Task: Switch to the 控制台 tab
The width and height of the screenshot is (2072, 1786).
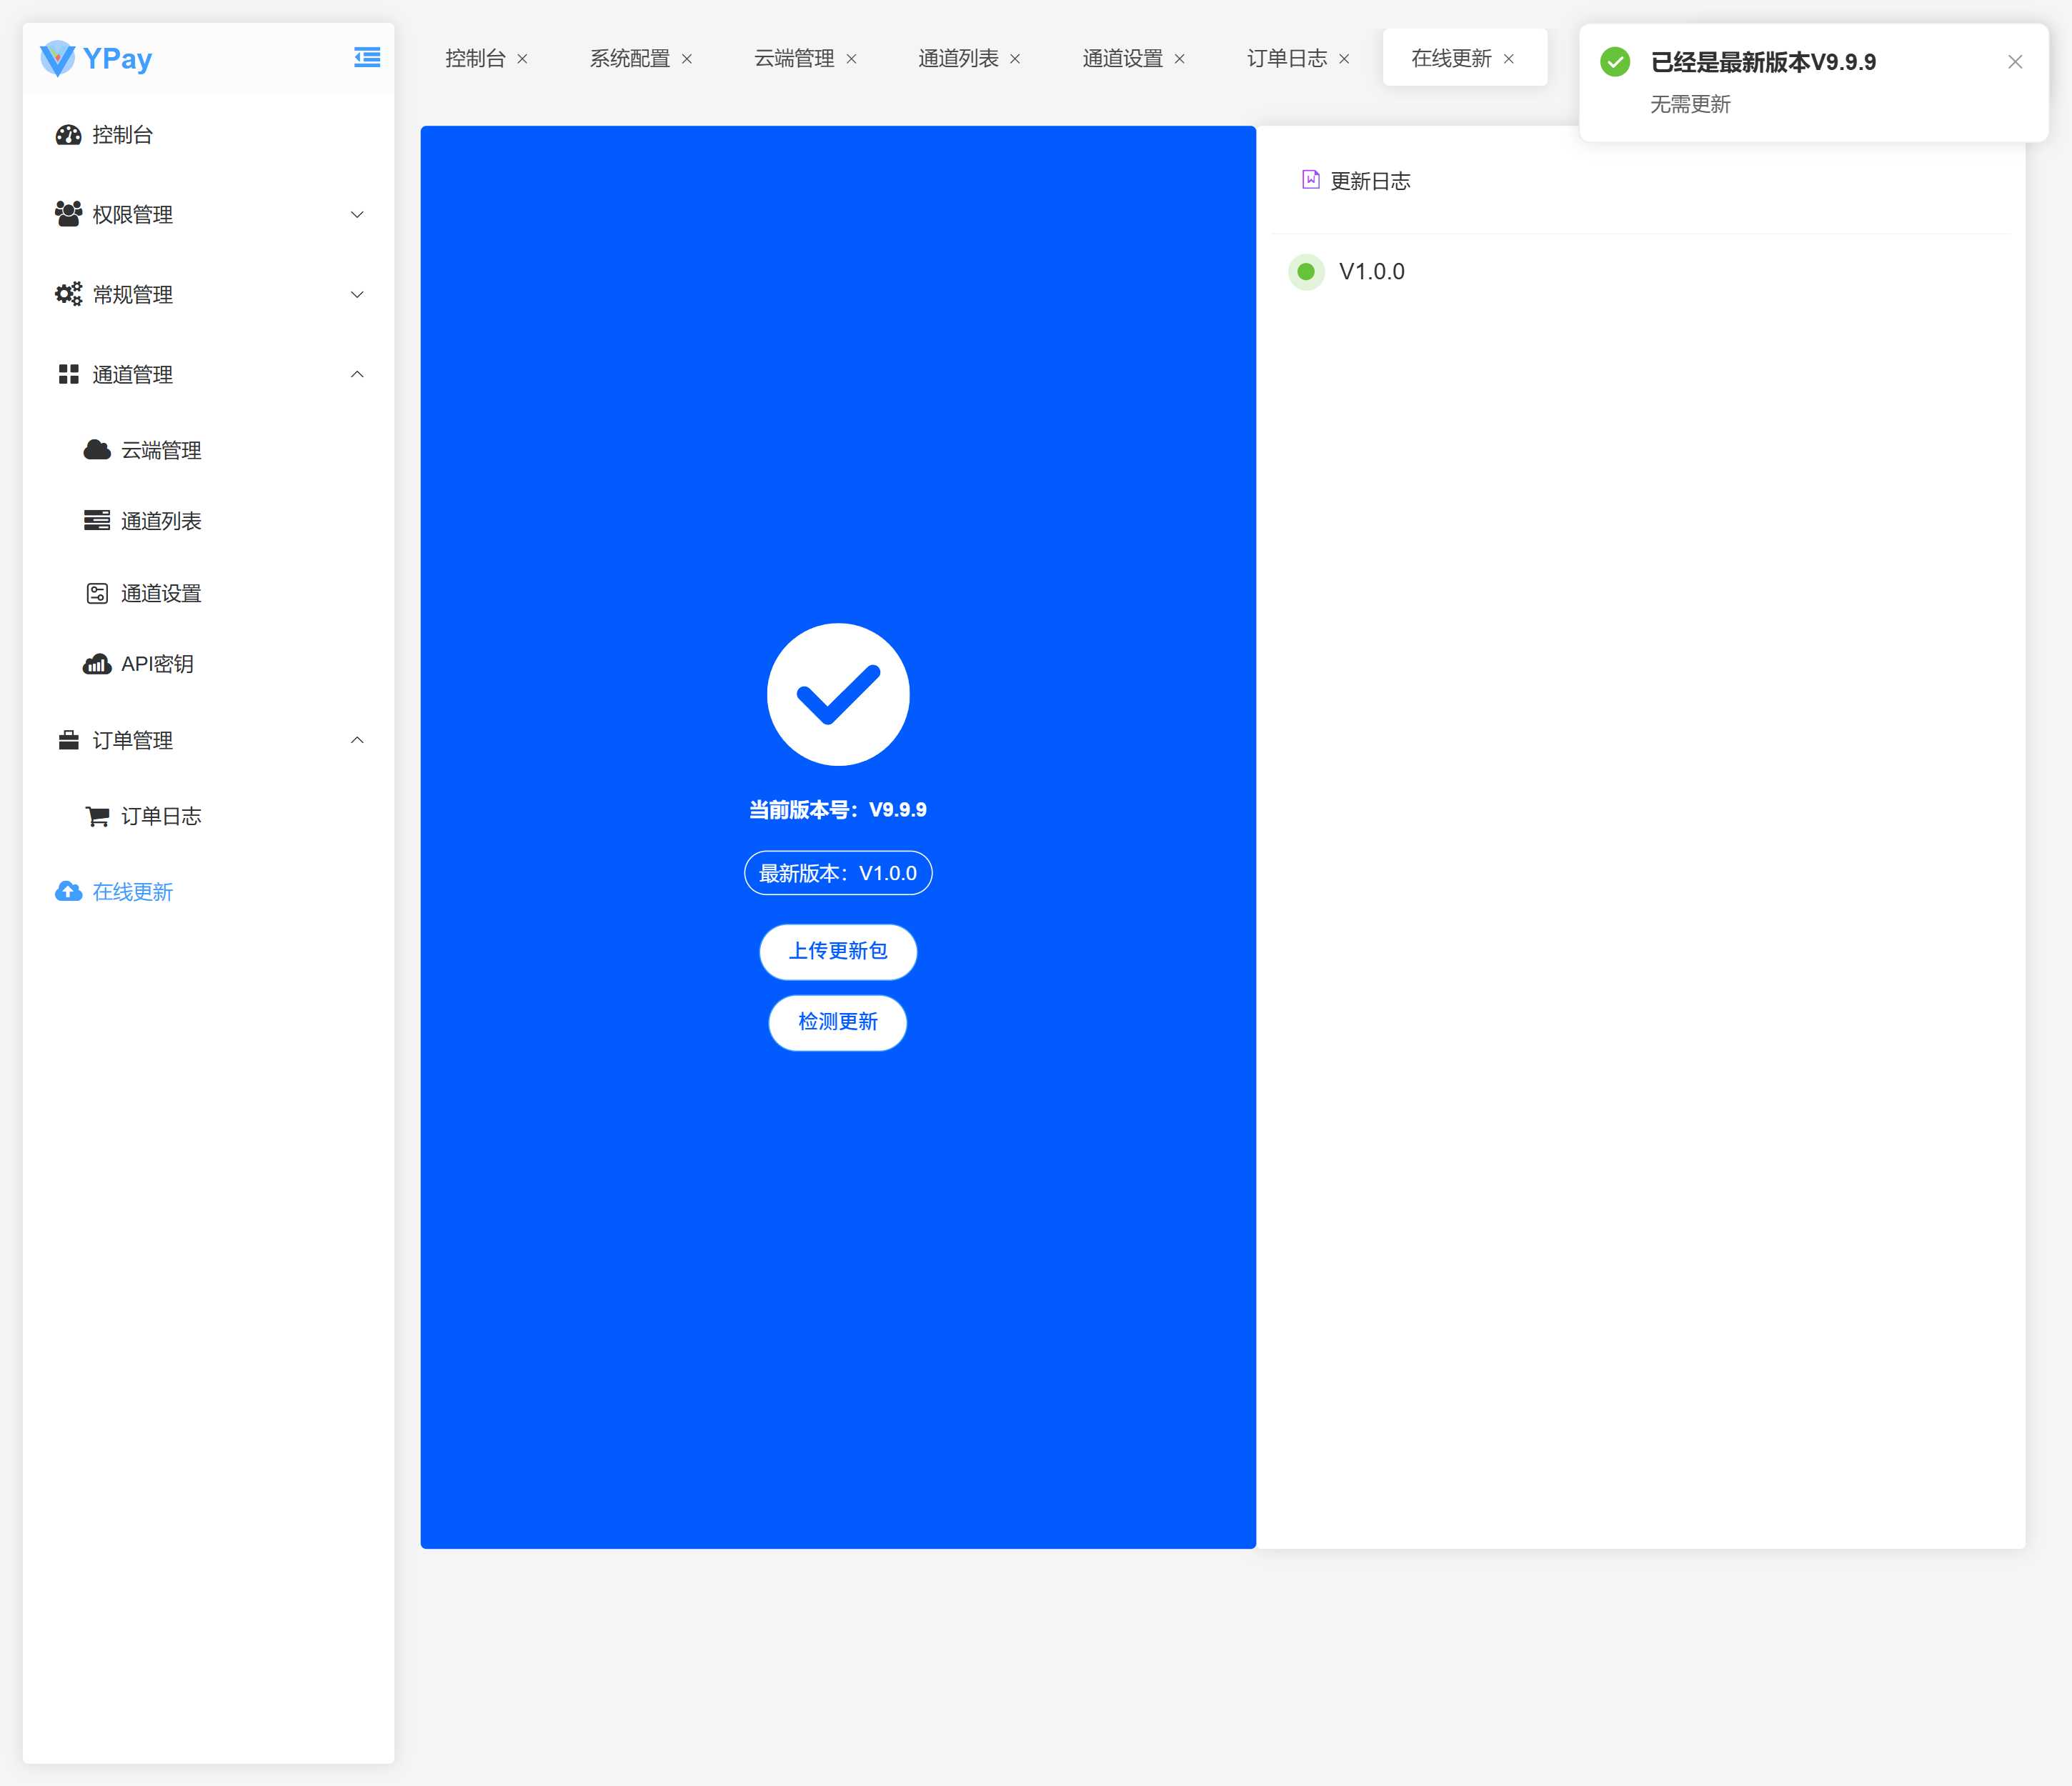Action: pos(475,58)
